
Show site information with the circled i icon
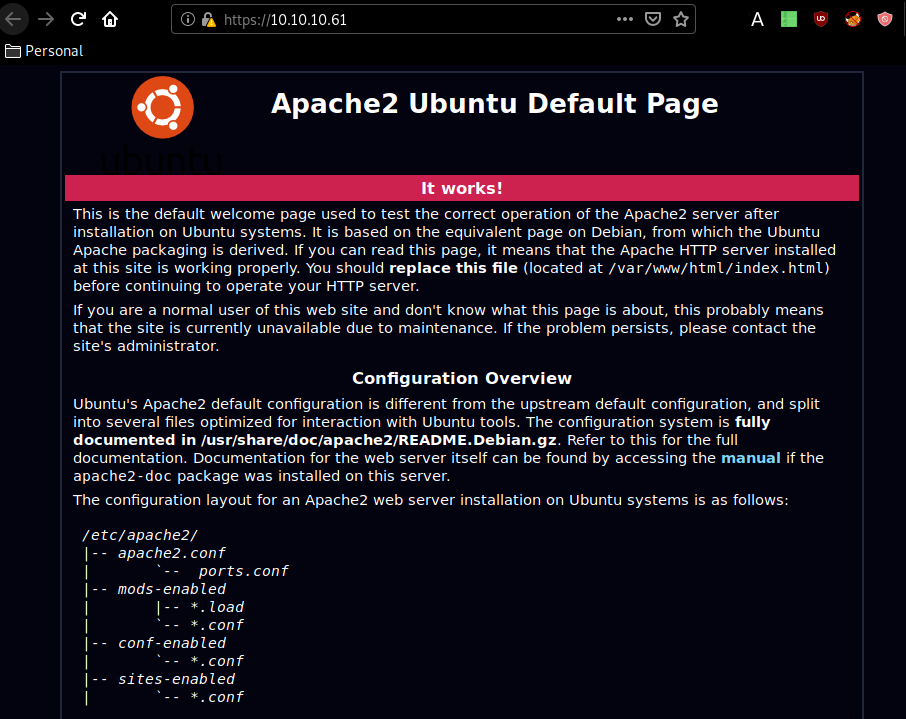point(188,20)
